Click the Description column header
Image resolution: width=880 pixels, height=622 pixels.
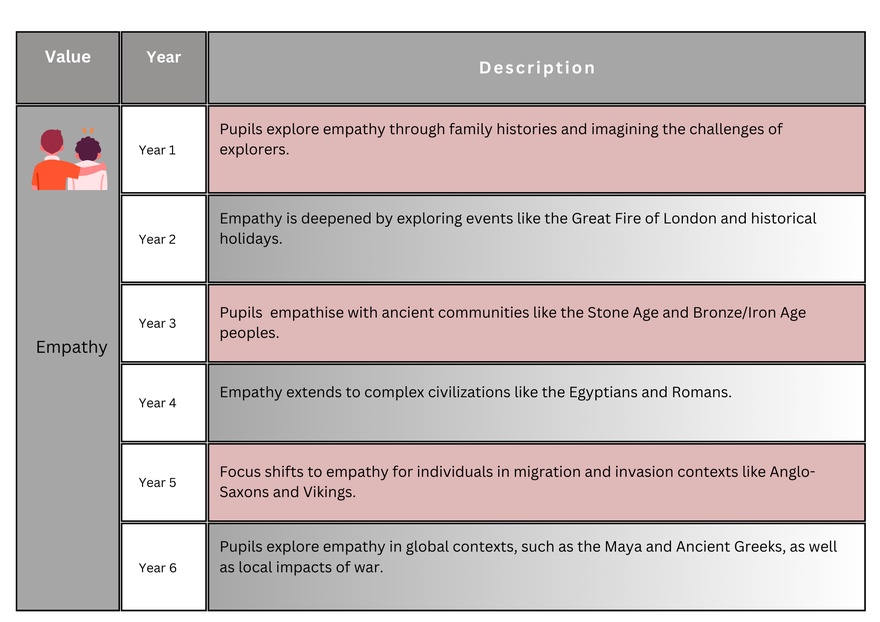536,68
